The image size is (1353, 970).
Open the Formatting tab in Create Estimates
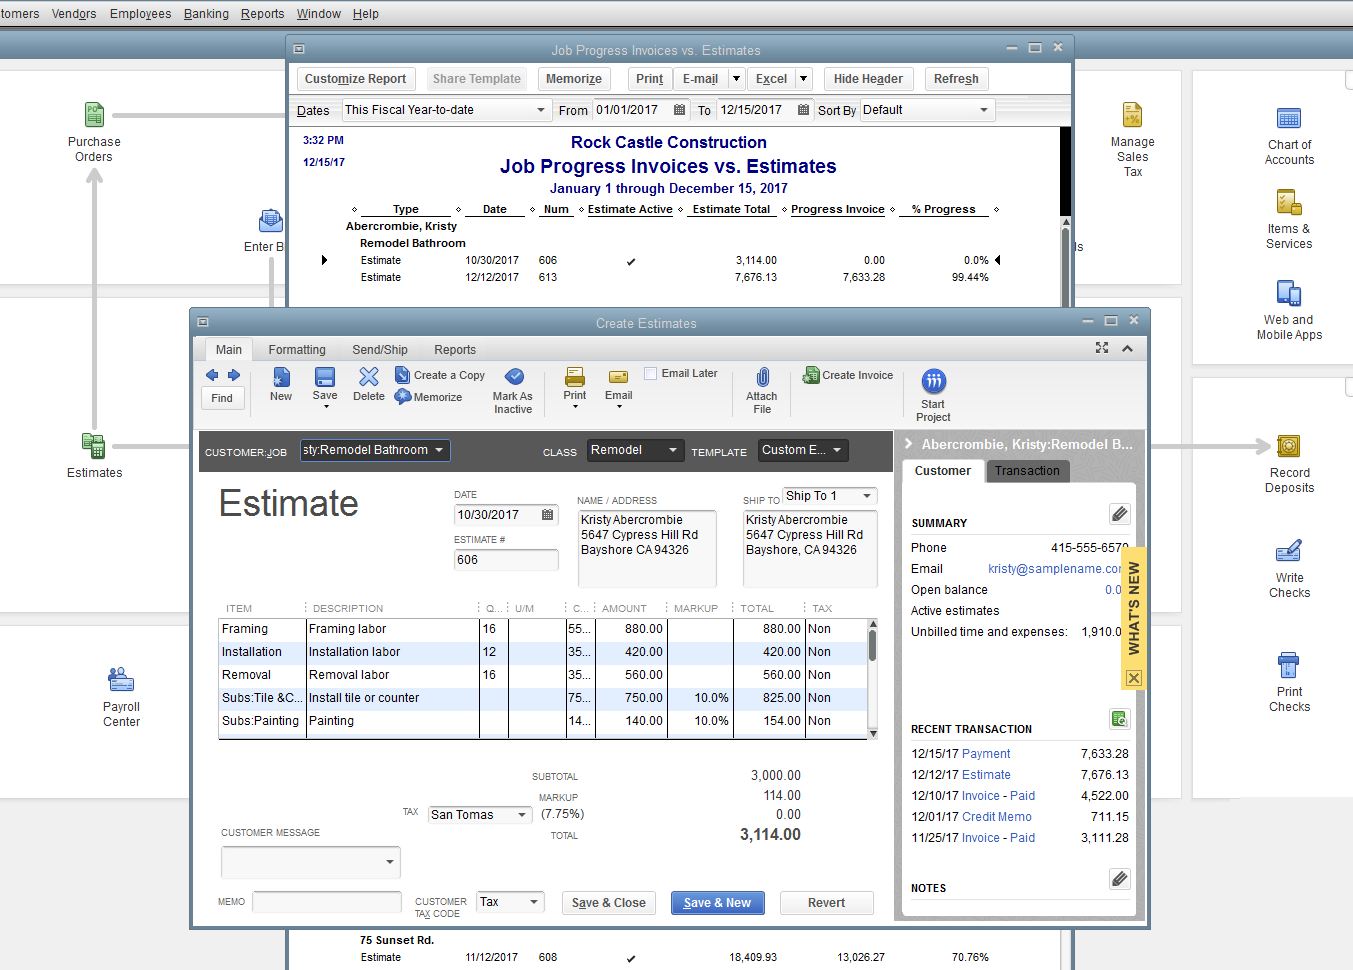tap(296, 349)
